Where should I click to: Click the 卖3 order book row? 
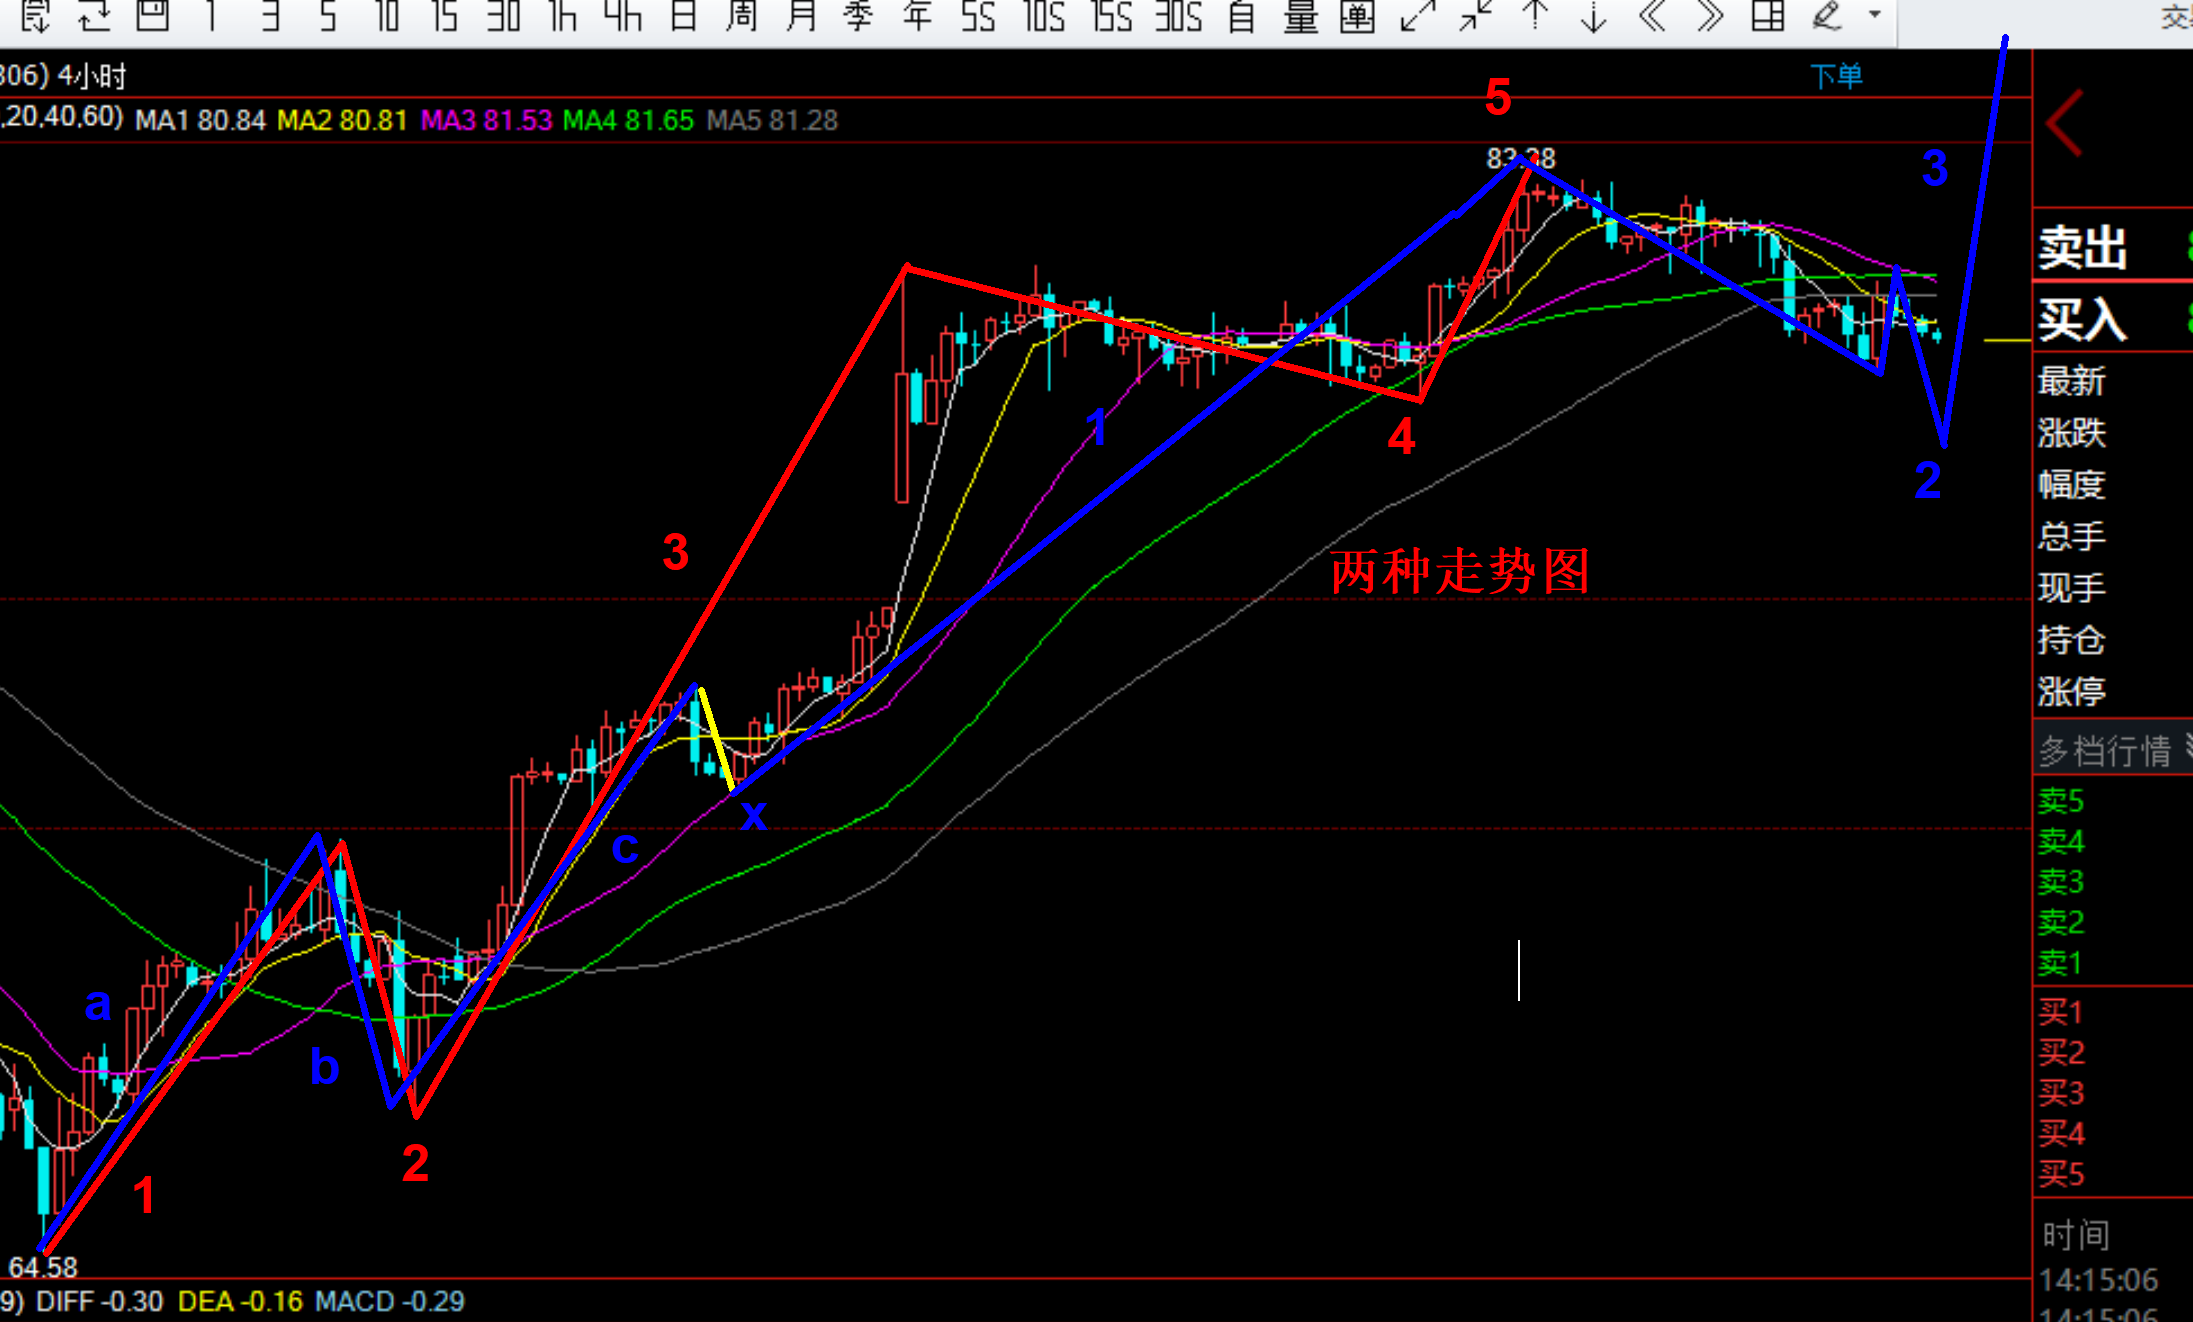click(2062, 882)
